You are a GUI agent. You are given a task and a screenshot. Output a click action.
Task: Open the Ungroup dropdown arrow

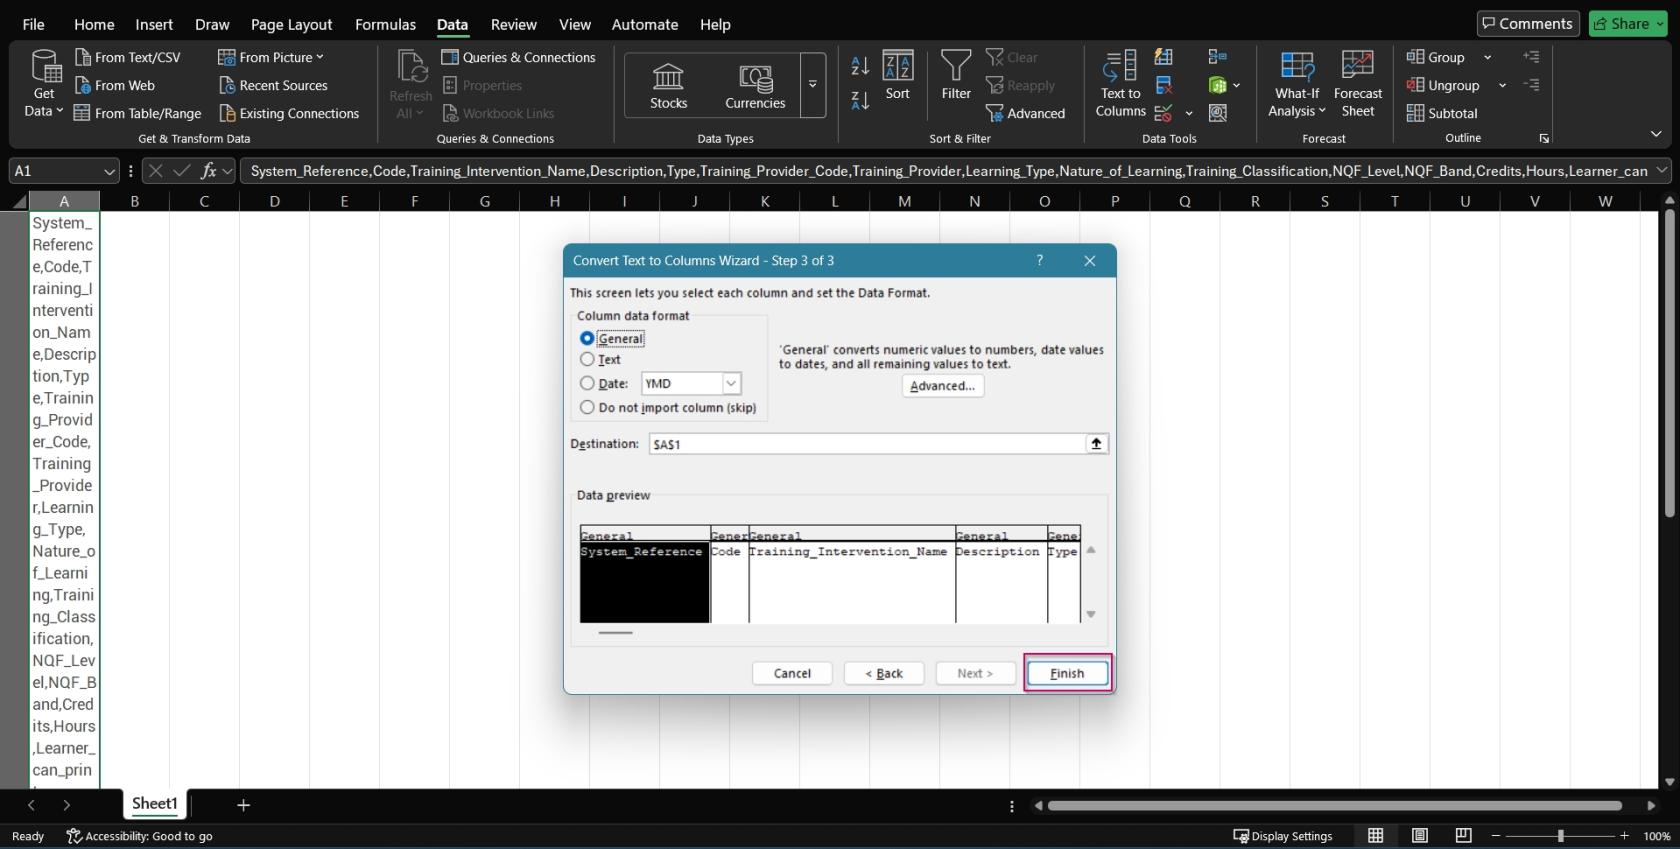[x=1502, y=85]
